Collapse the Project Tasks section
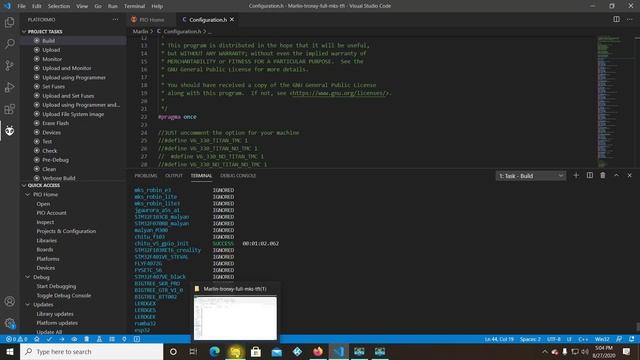The image size is (640, 360). [x=45, y=31]
